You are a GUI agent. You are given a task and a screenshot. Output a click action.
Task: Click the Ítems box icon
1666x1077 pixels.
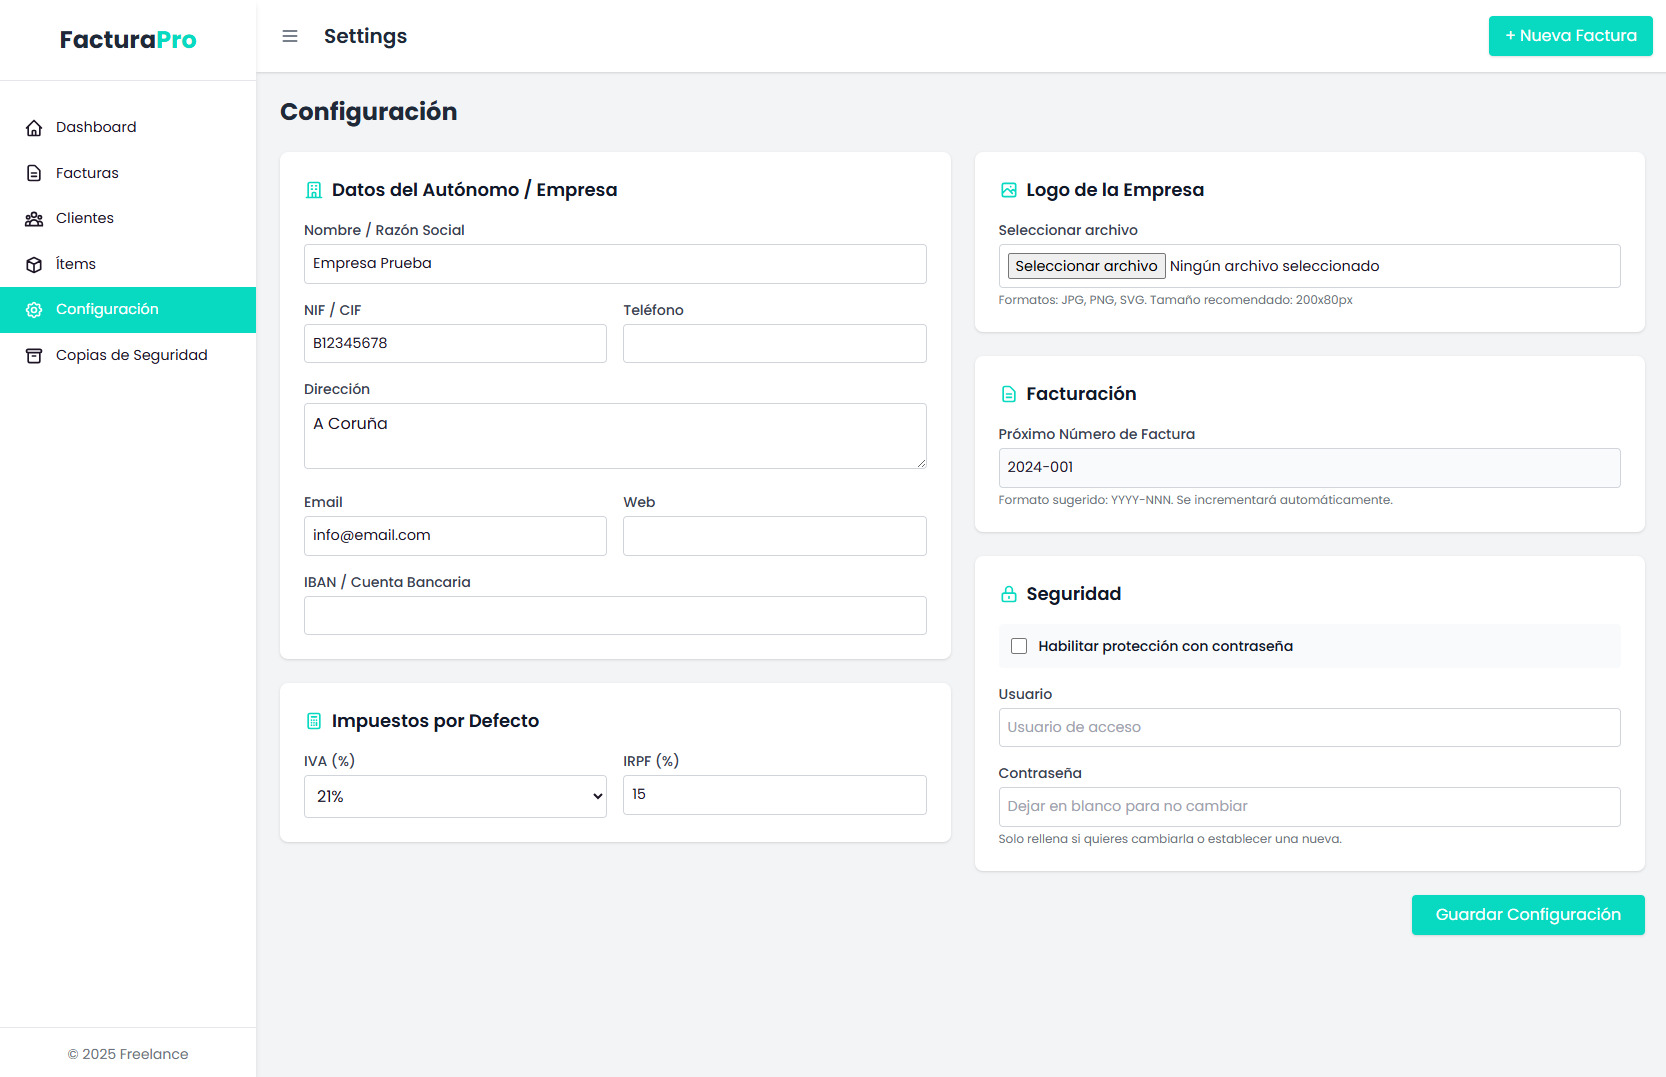(34, 265)
